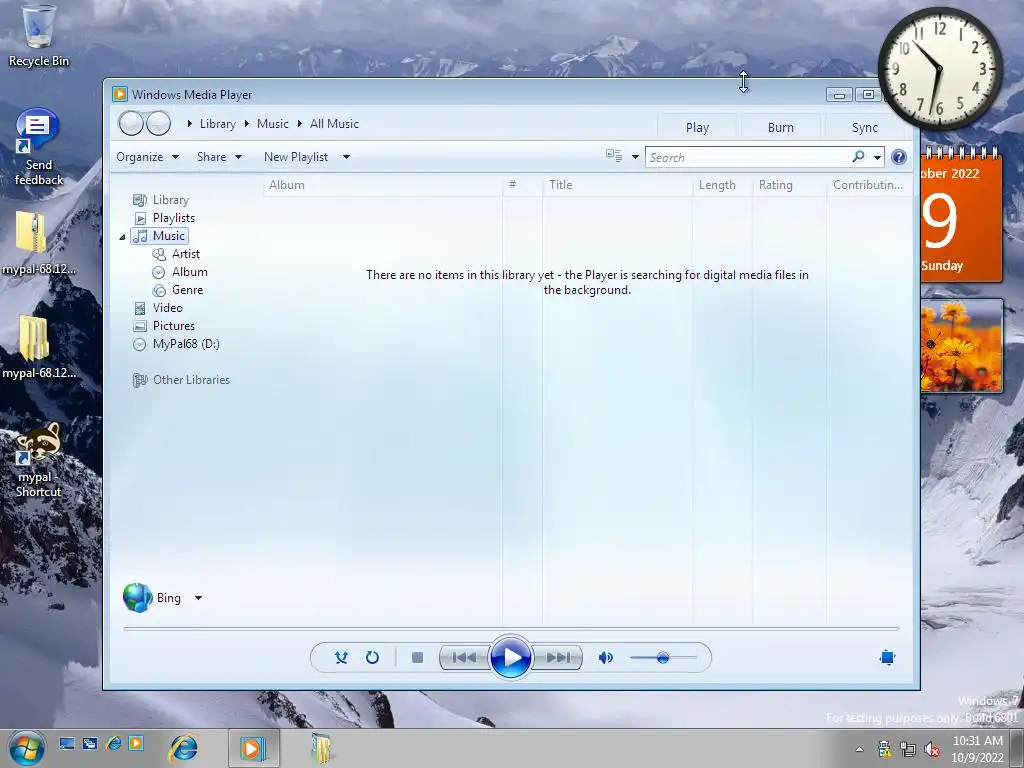This screenshot has height=768, width=1024.
Task: Launch Internet Explorer from the taskbar
Action: tap(183, 748)
